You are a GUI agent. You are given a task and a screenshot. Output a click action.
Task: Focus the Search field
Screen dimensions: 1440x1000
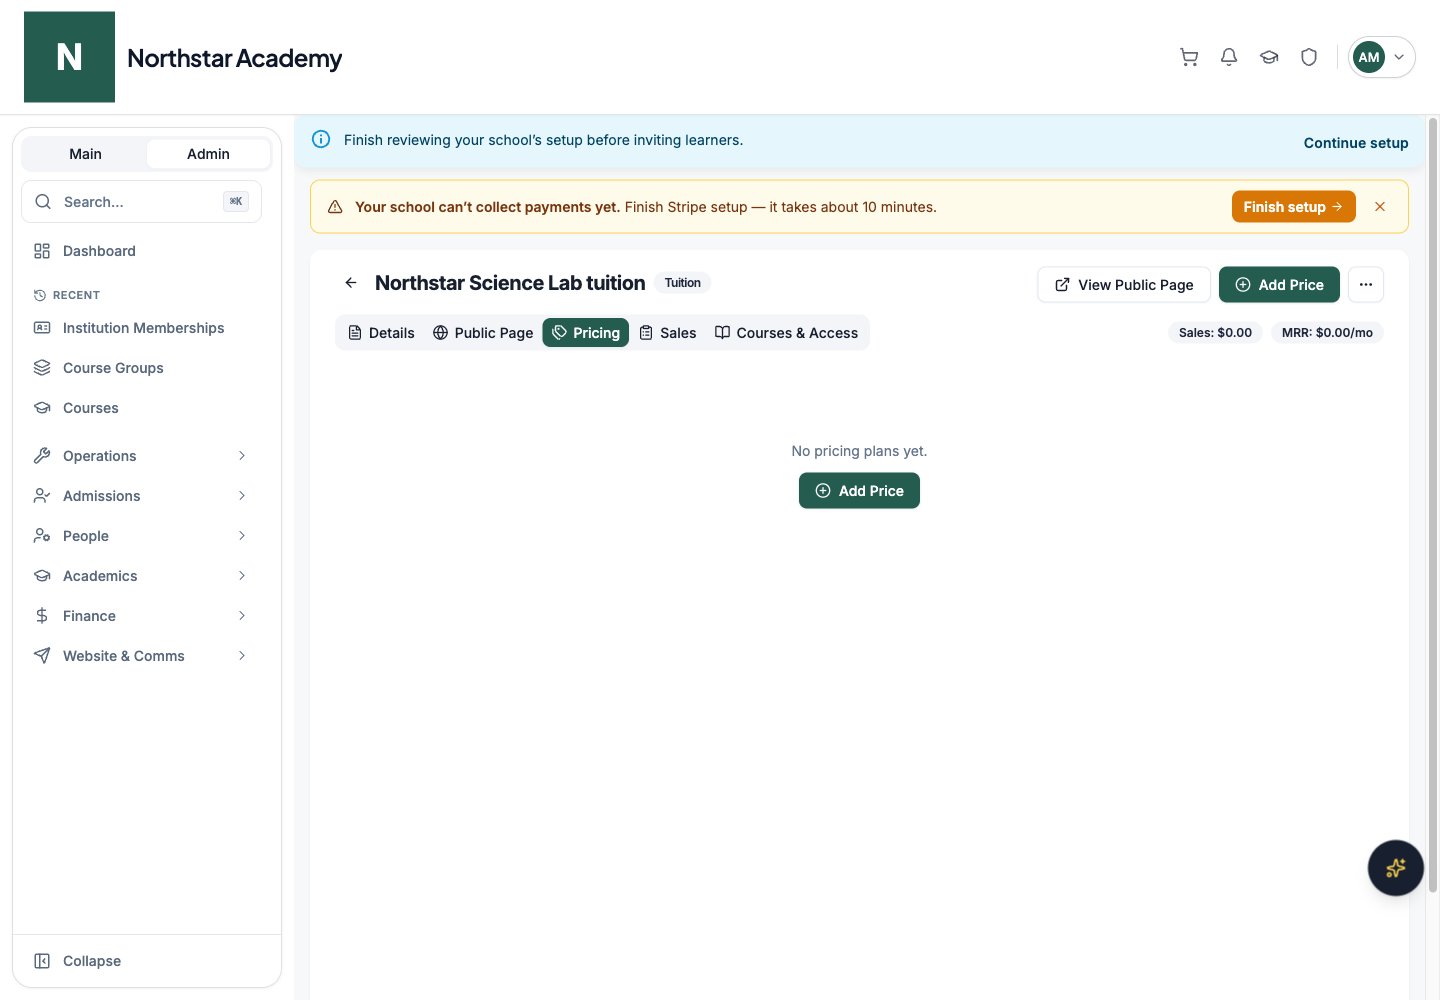pos(141,202)
